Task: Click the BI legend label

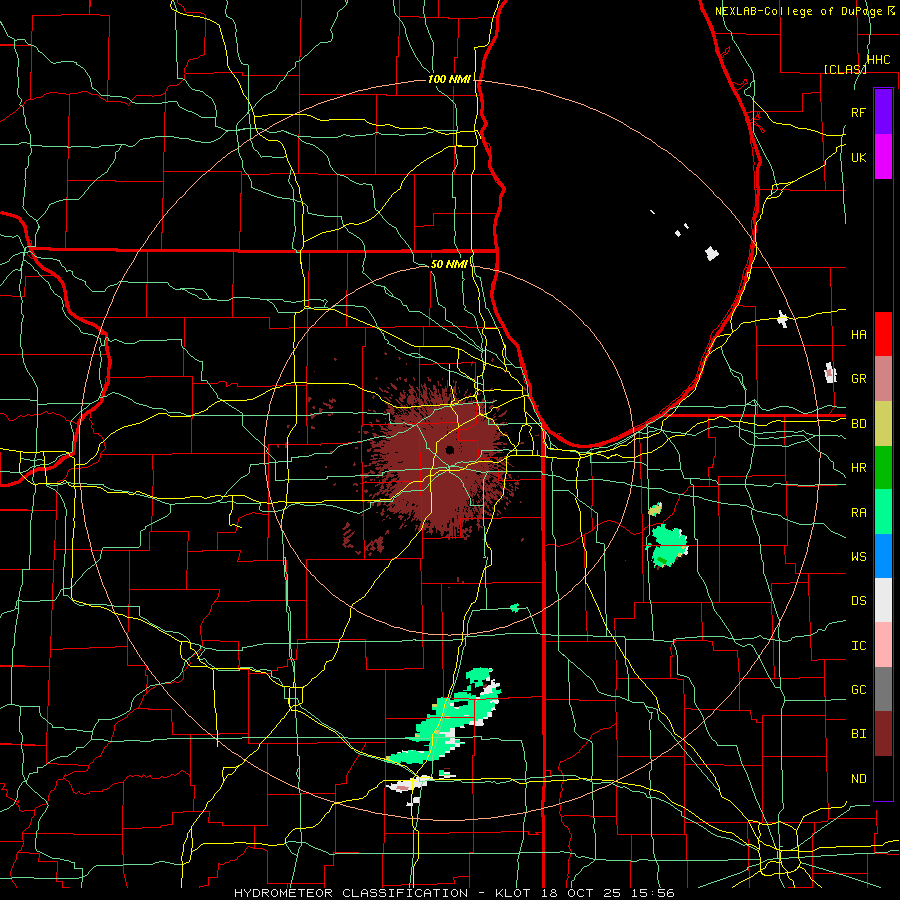Action: (859, 734)
